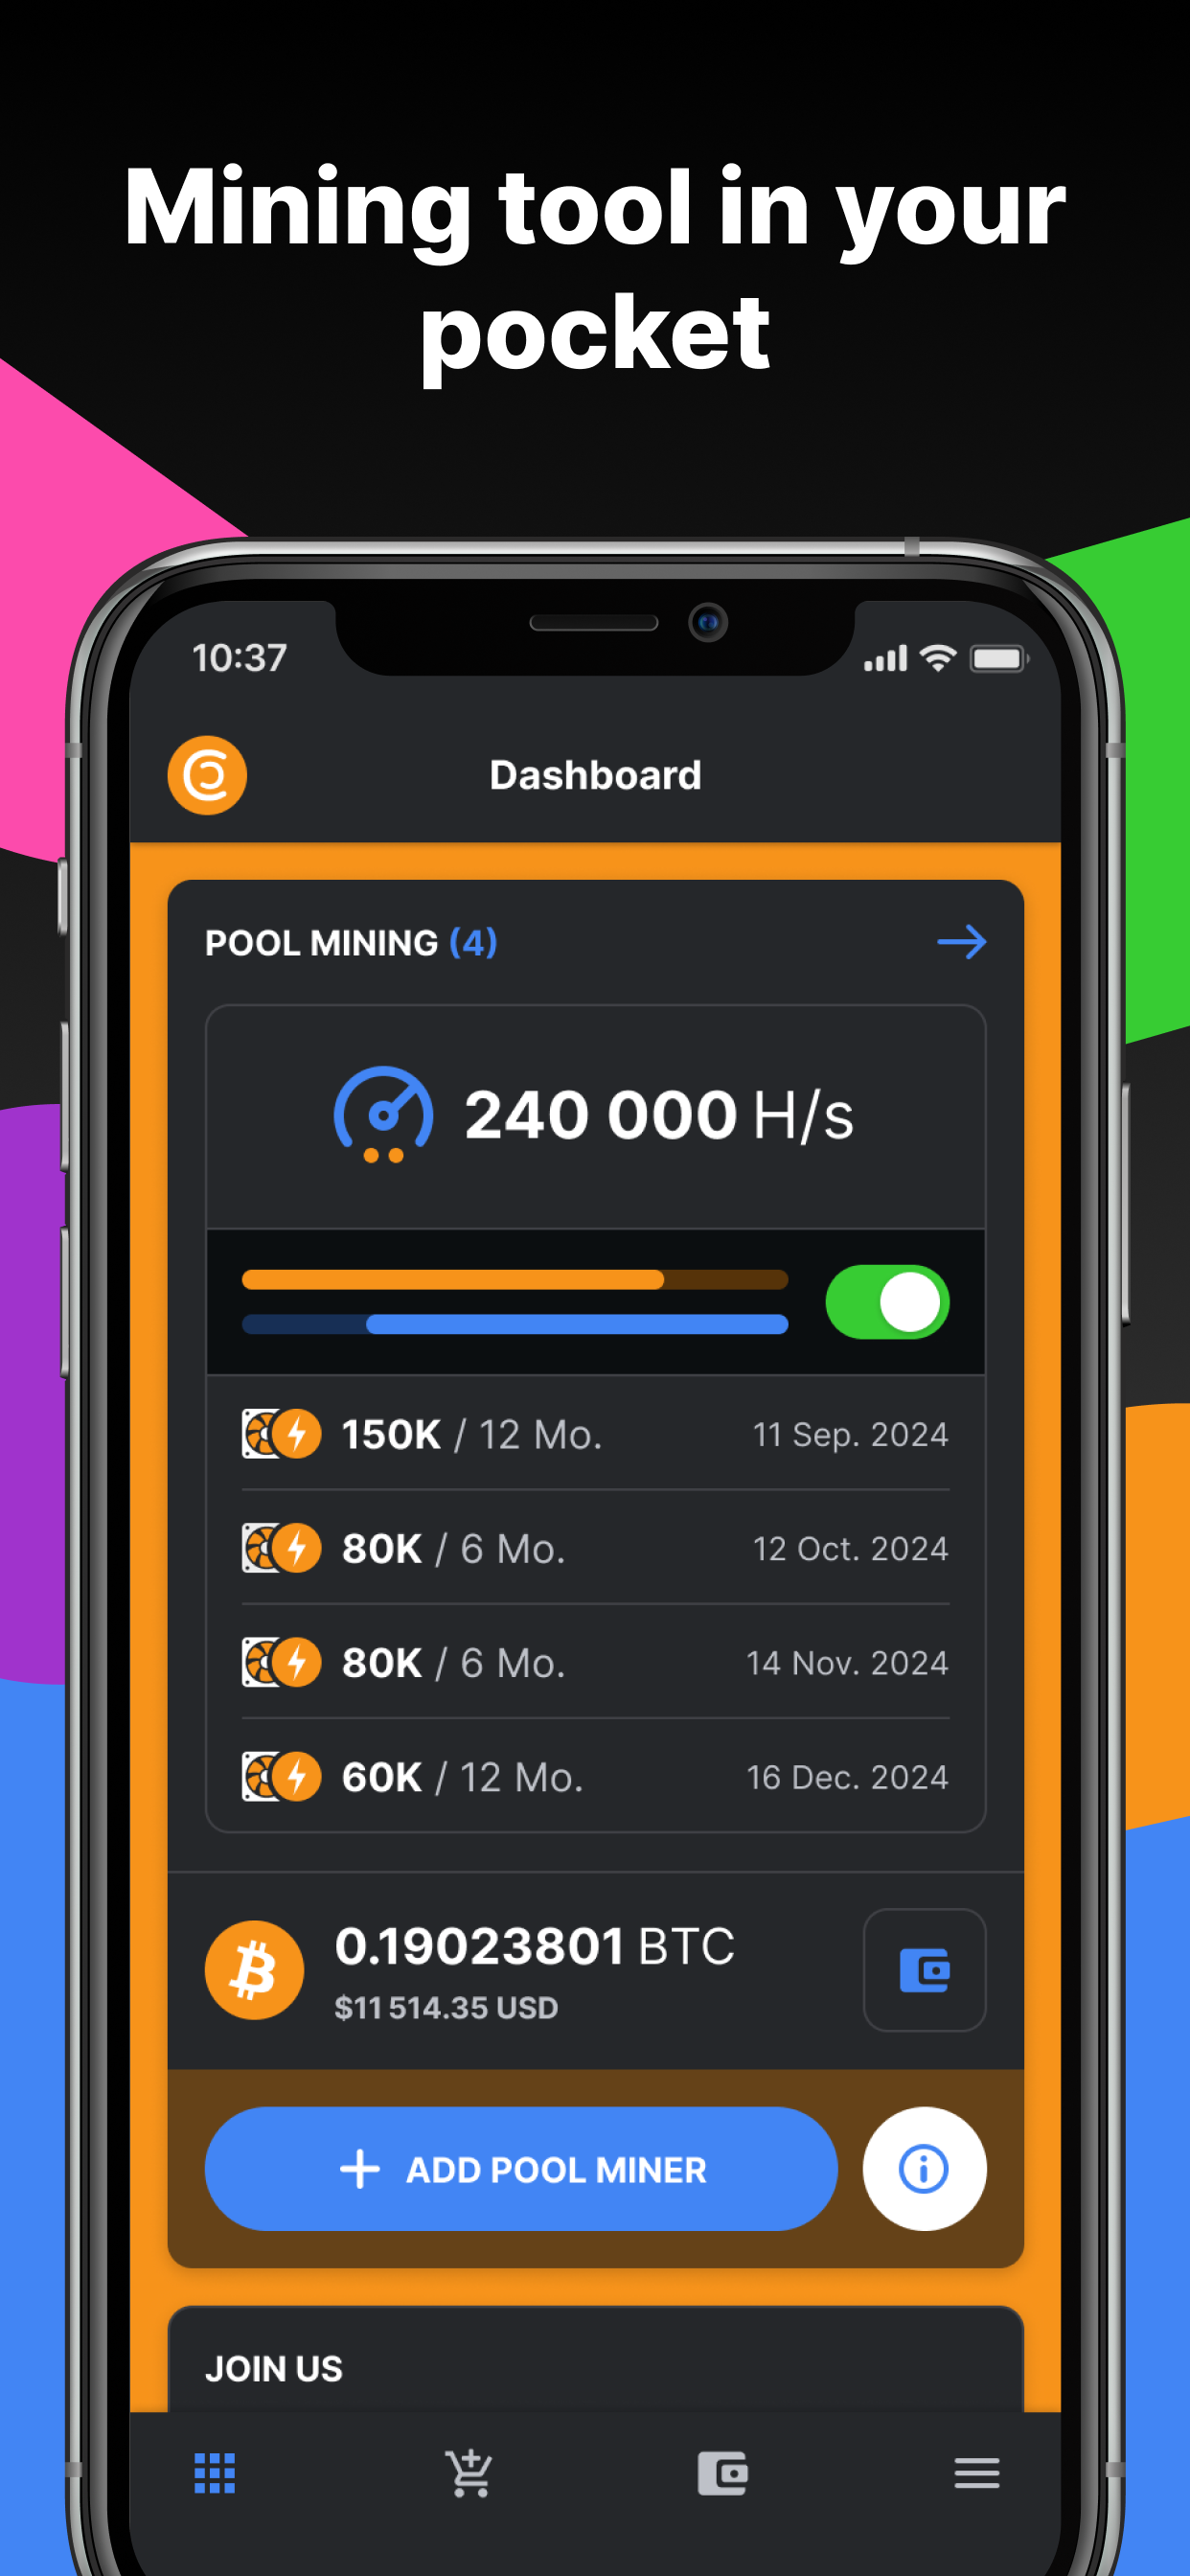Tap the Wi-Fi icon in the status bar
Image resolution: width=1190 pixels, height=2576 pixels.
[938, 658]
